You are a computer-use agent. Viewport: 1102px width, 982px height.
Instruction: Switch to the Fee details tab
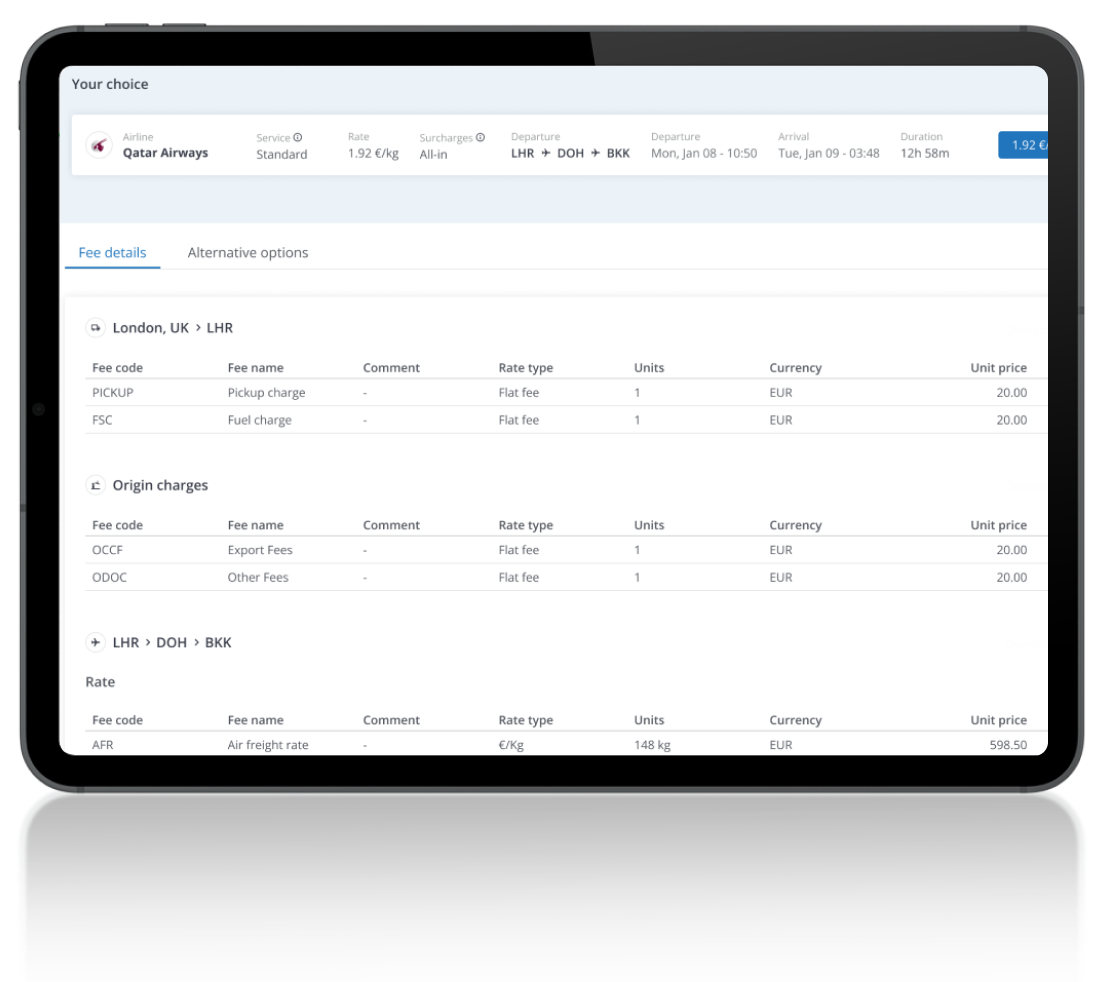(x=112, y=252)
